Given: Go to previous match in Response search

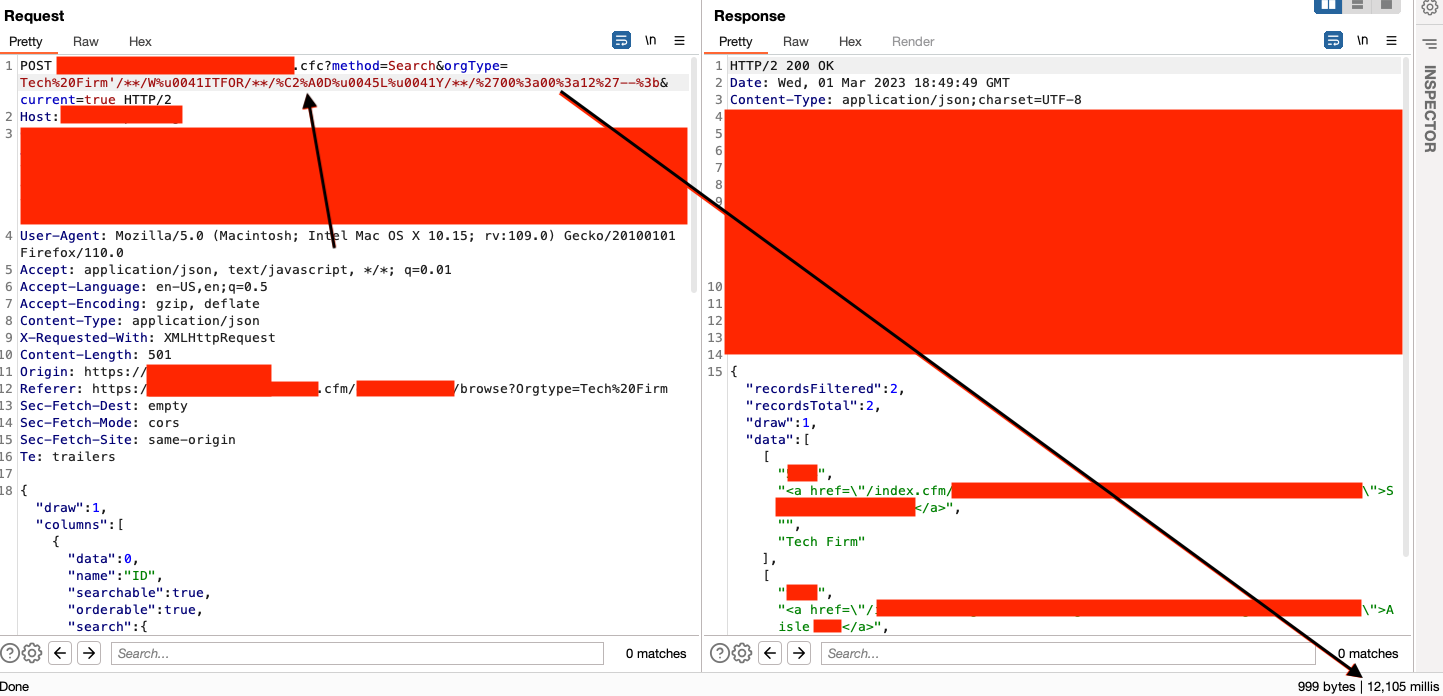Looking at the screenshot, I should click(x=770, y=653).
